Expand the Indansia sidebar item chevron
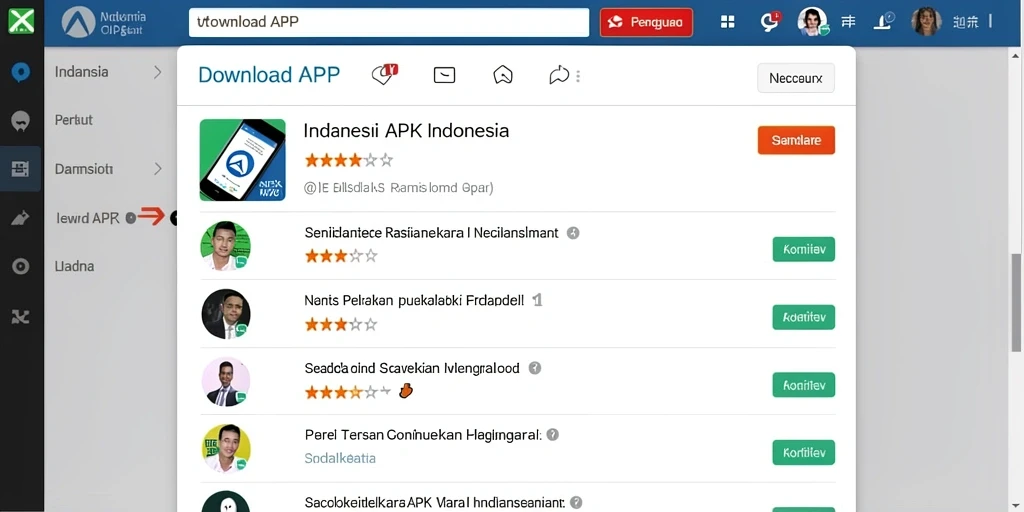 tap(157, 72)
